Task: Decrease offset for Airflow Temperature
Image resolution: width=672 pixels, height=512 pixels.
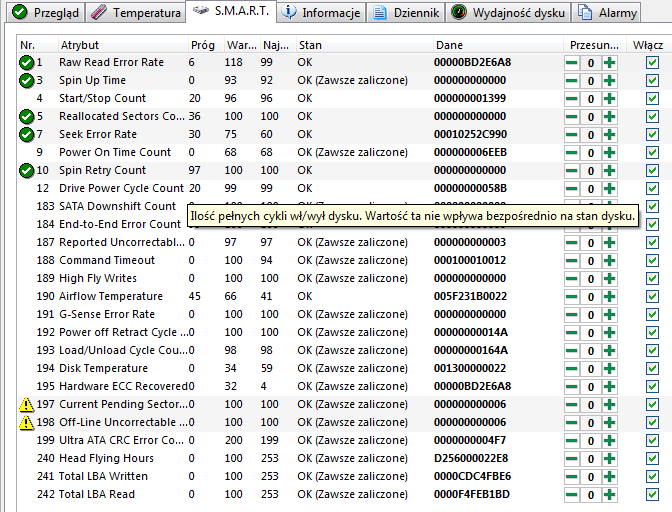Action: pyautogui.click(x=571, y=297)
